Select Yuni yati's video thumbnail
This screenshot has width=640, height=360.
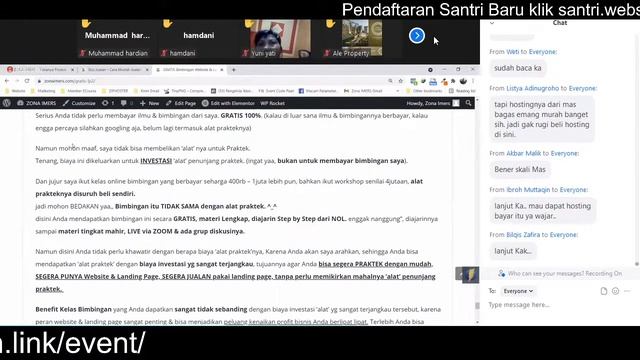(x=280, y=39)
